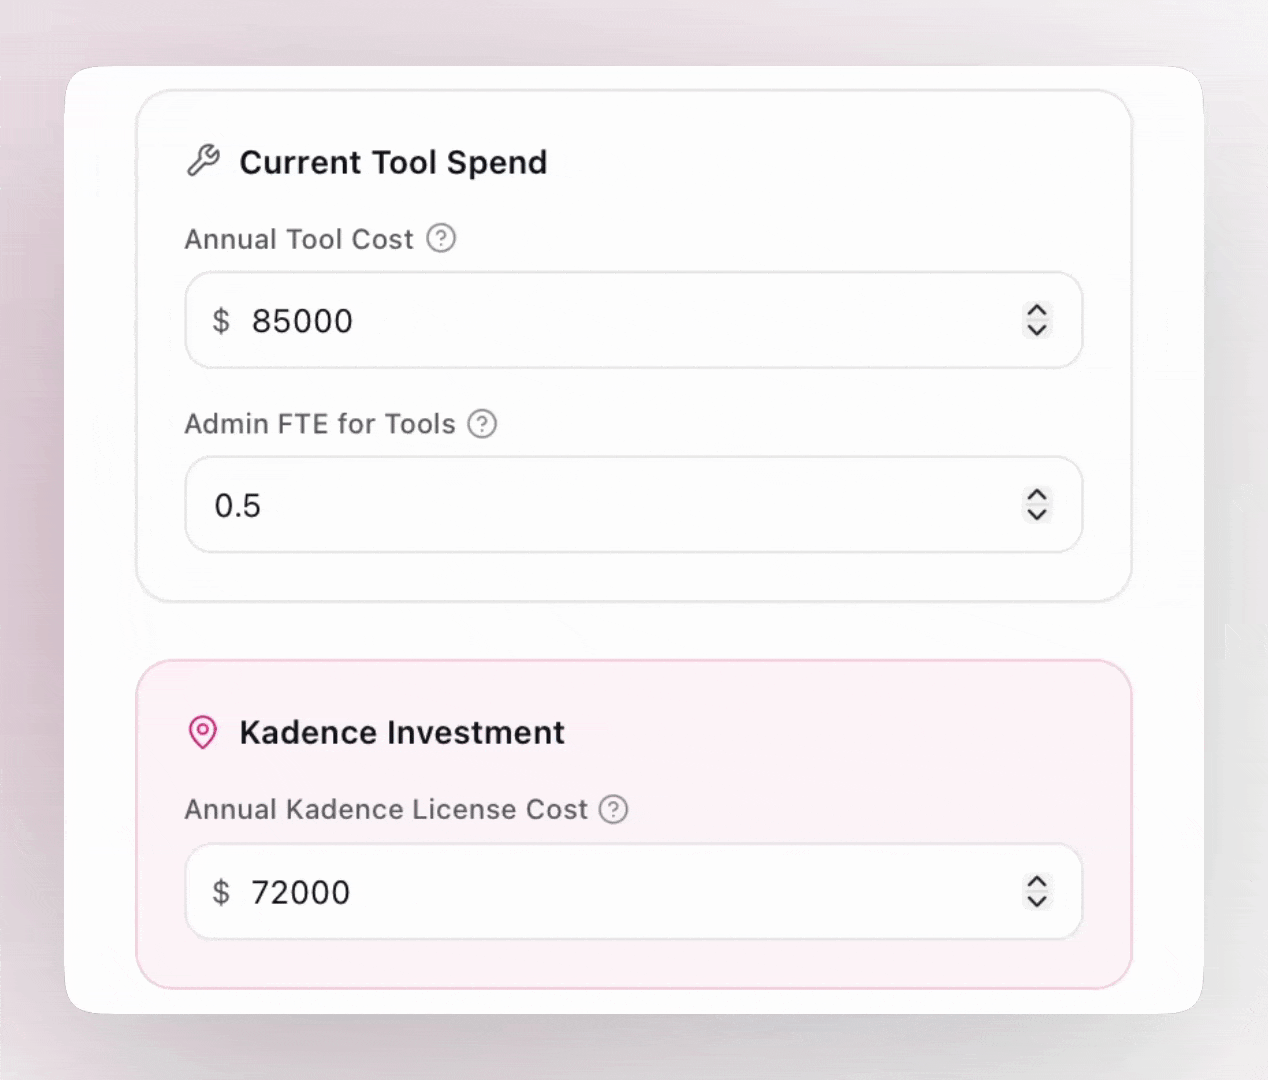The height and width of the screenshot is (1080, 1268).
Task: Click the pink location pin icon
Action: [203, 732]
